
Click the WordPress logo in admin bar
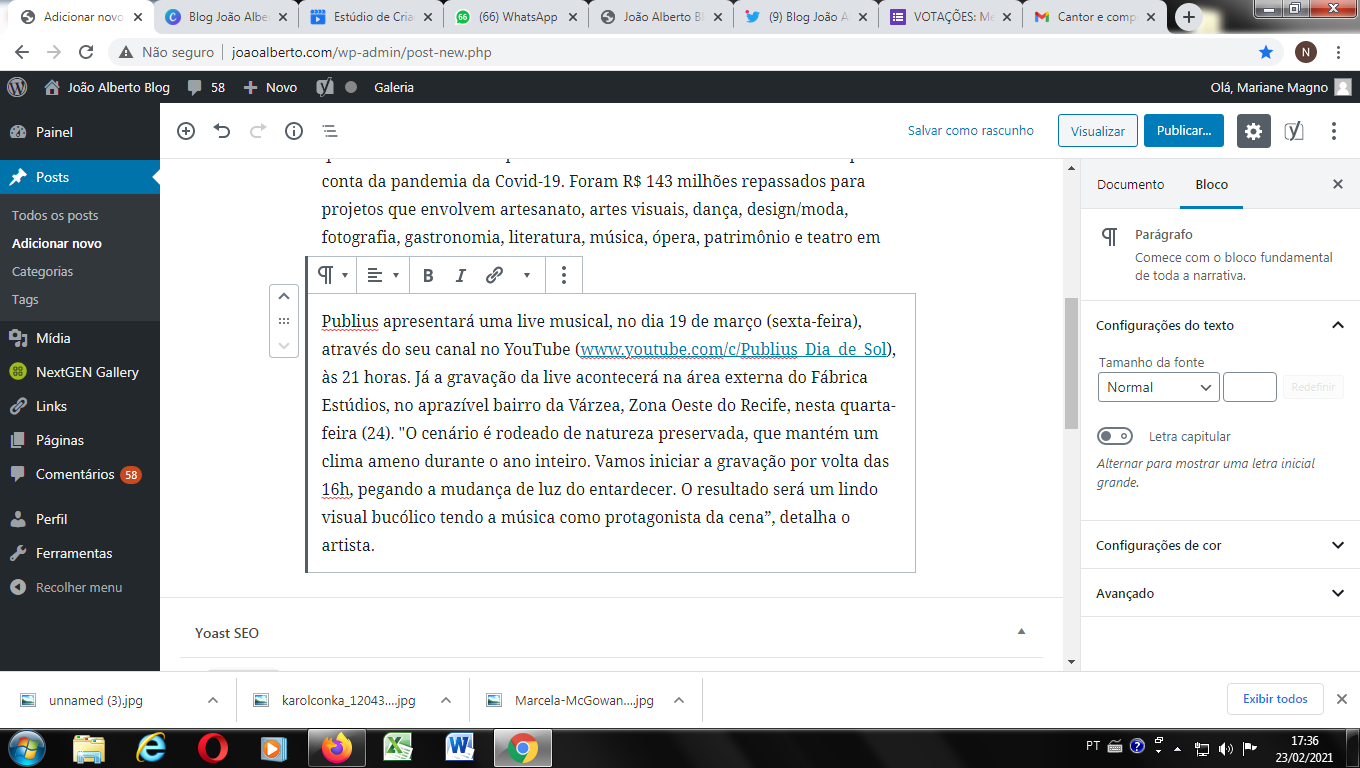[17, 87]
